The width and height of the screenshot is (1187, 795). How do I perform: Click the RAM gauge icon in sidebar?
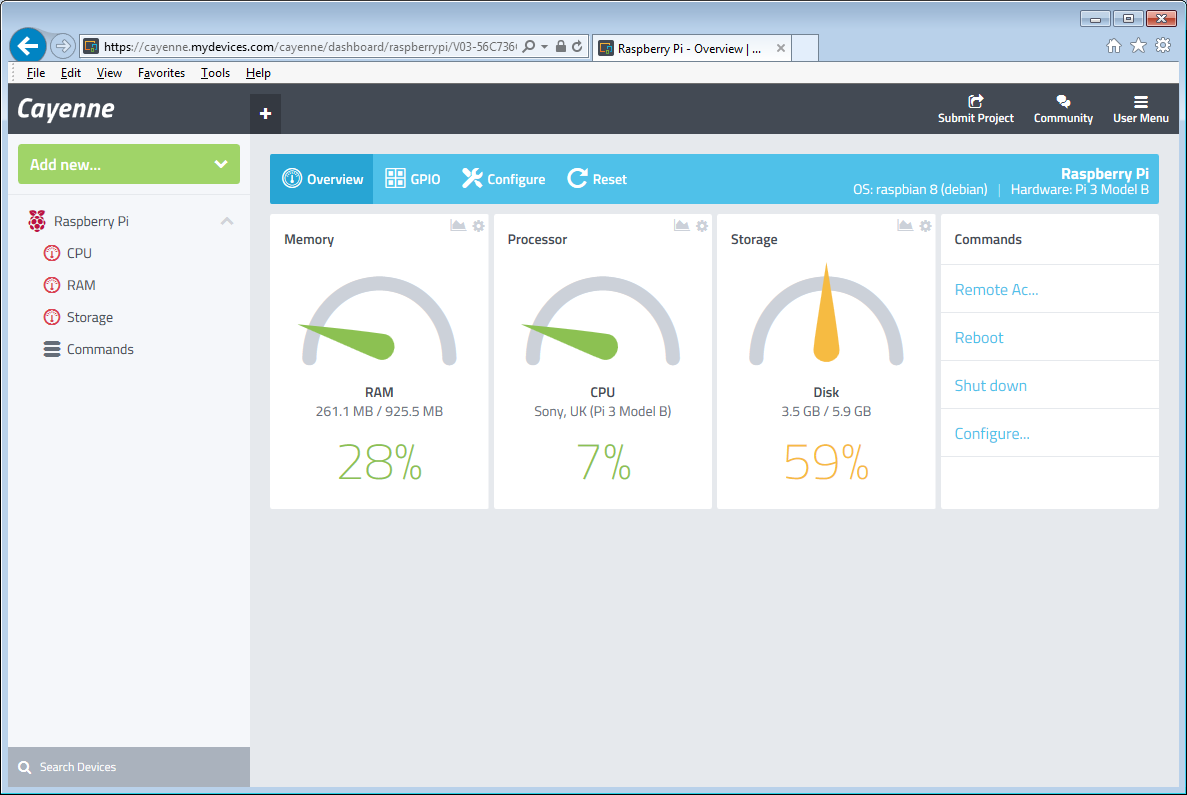tap(51, 285)
